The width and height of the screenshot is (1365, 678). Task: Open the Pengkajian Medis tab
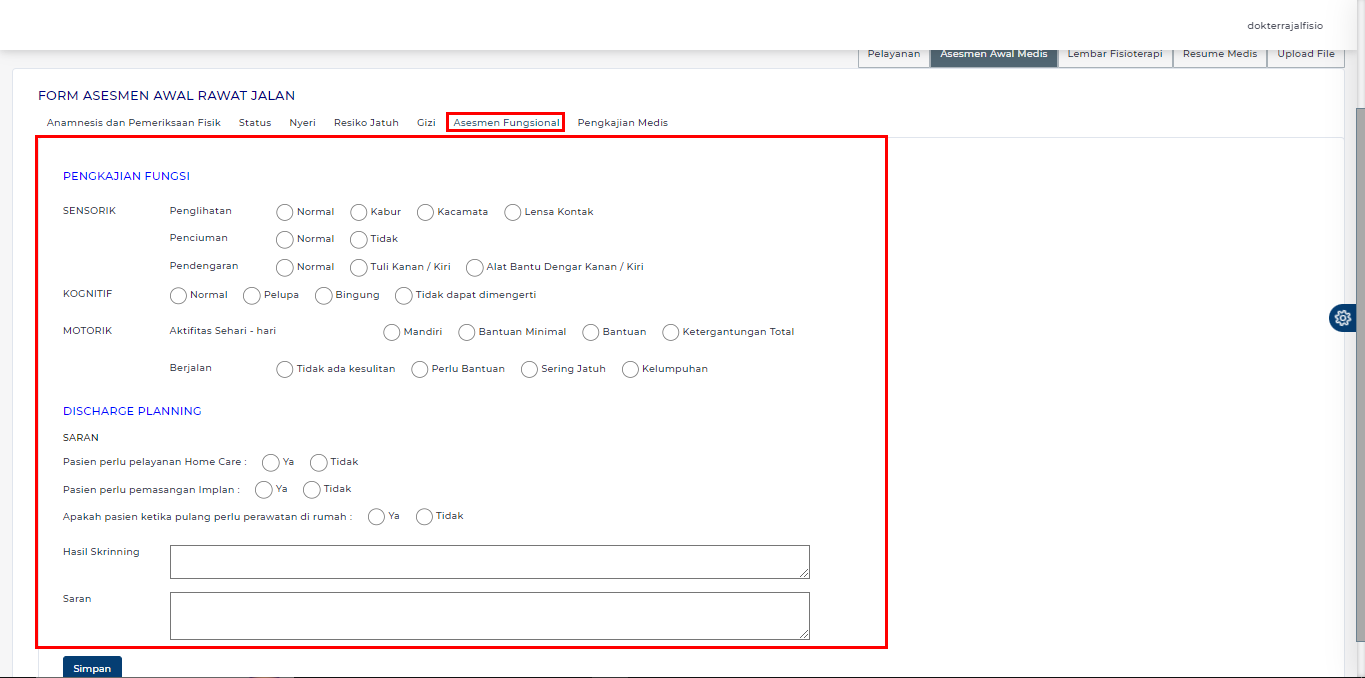622,123
